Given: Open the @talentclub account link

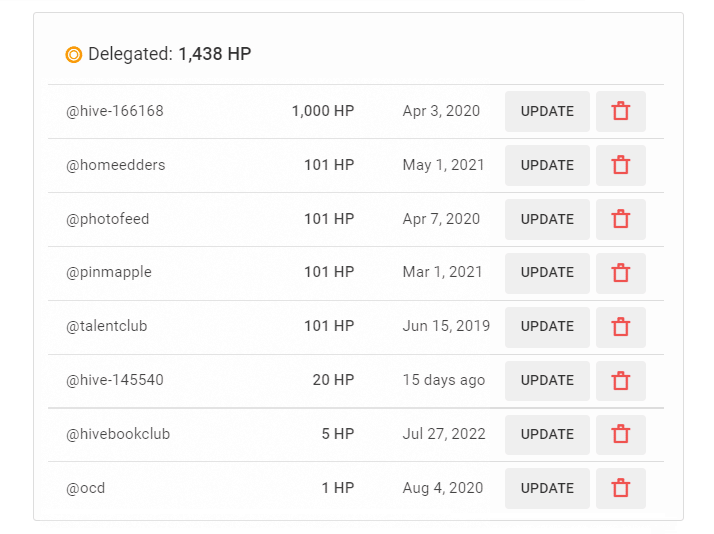Looking at the screenshot, I should [107, 326].
